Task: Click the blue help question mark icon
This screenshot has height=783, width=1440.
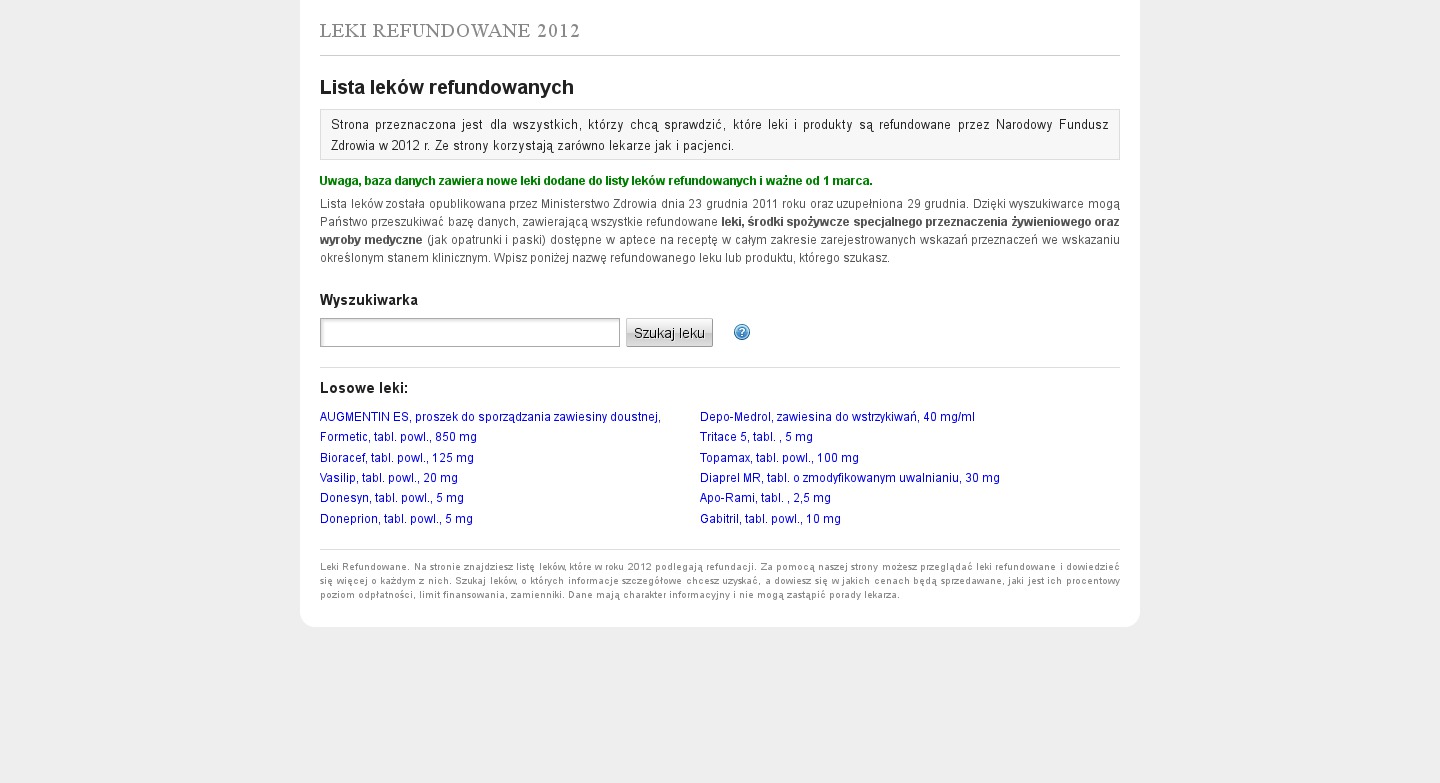Action: pos(741,332)
